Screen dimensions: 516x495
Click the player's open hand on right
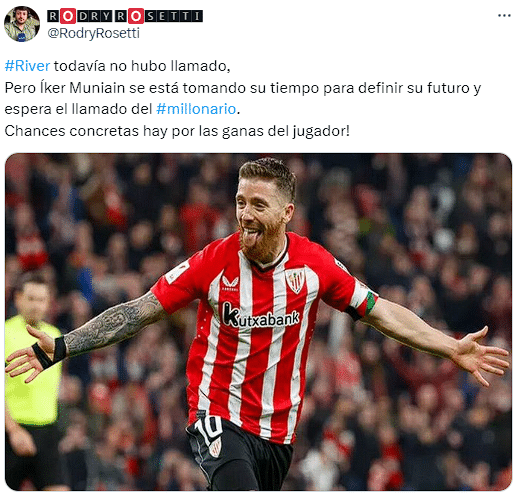point(482,356)
